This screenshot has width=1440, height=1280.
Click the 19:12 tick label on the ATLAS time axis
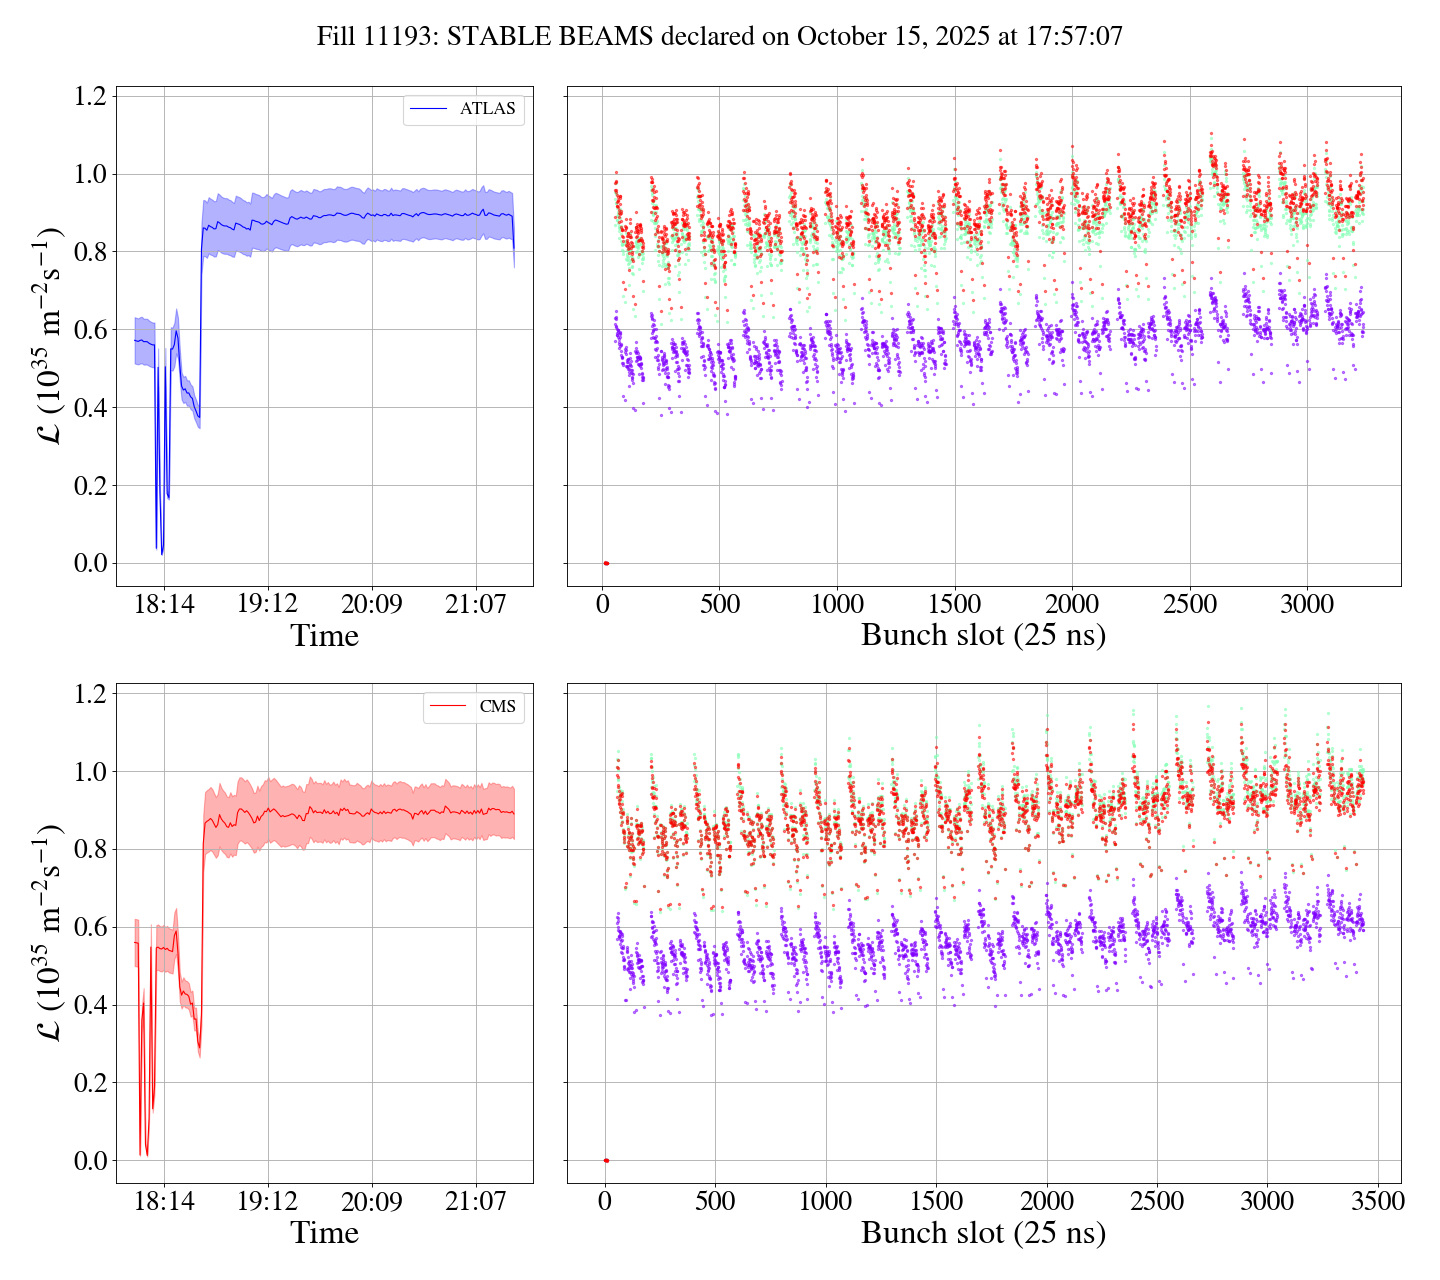[x=267, y=604]
